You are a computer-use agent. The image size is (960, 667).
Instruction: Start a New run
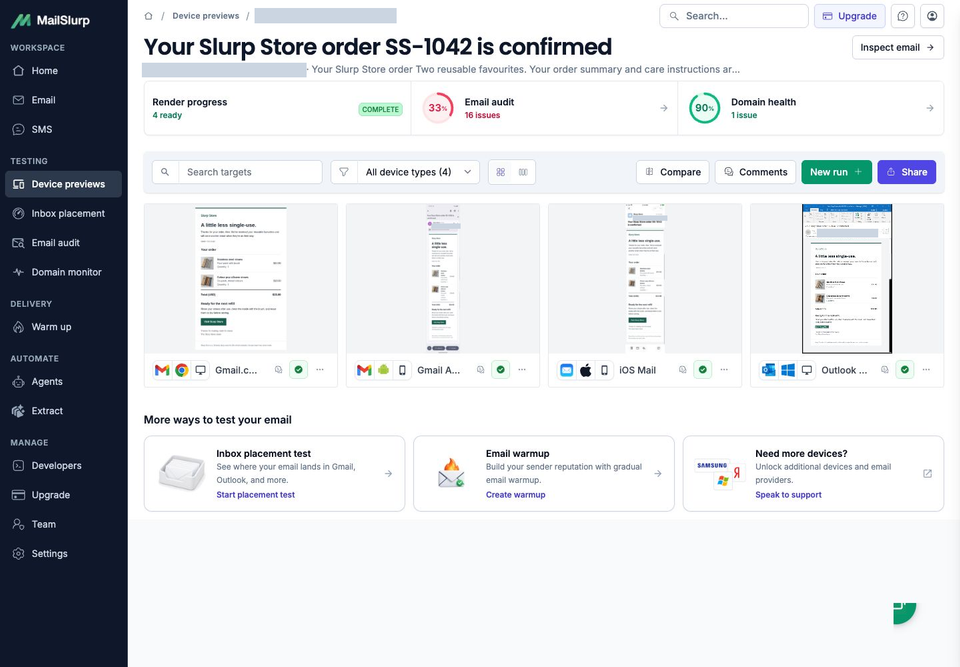(x=836, y=172)
